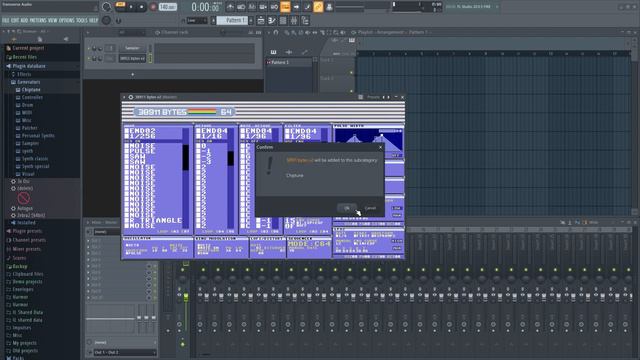Viewport: 640px width, 360px height.
Task: Open the VIEW menu
Action: pyautogui.click(x=53, y=20)
